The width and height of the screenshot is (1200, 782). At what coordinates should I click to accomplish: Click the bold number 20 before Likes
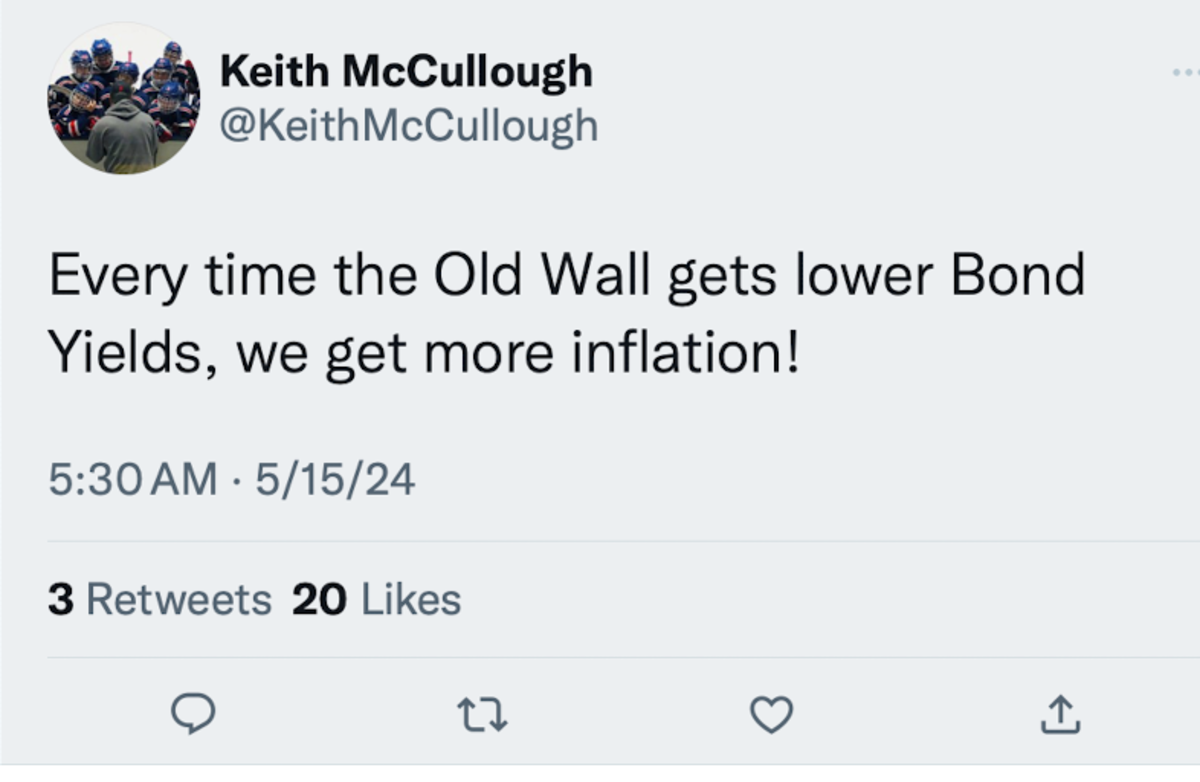[x=319, y=600]
